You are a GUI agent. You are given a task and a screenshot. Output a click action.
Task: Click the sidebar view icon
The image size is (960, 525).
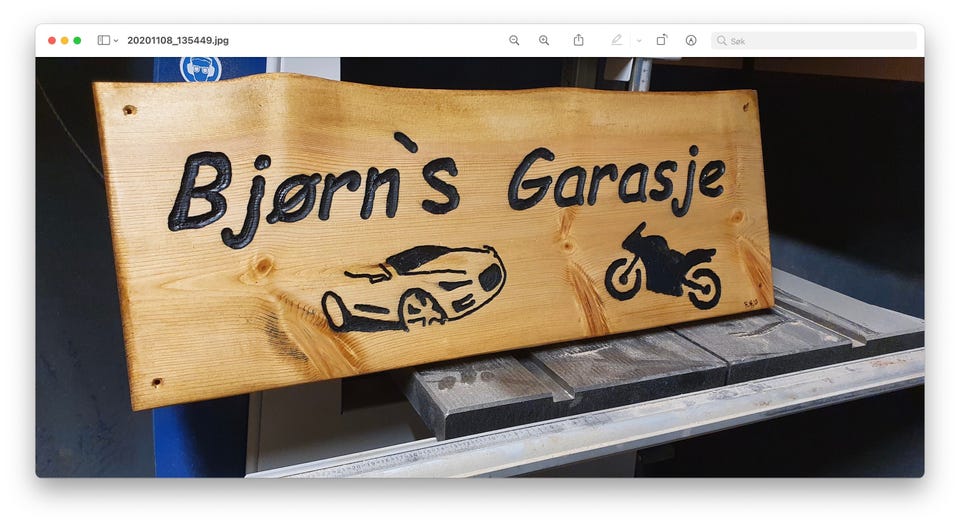point(103,40)
